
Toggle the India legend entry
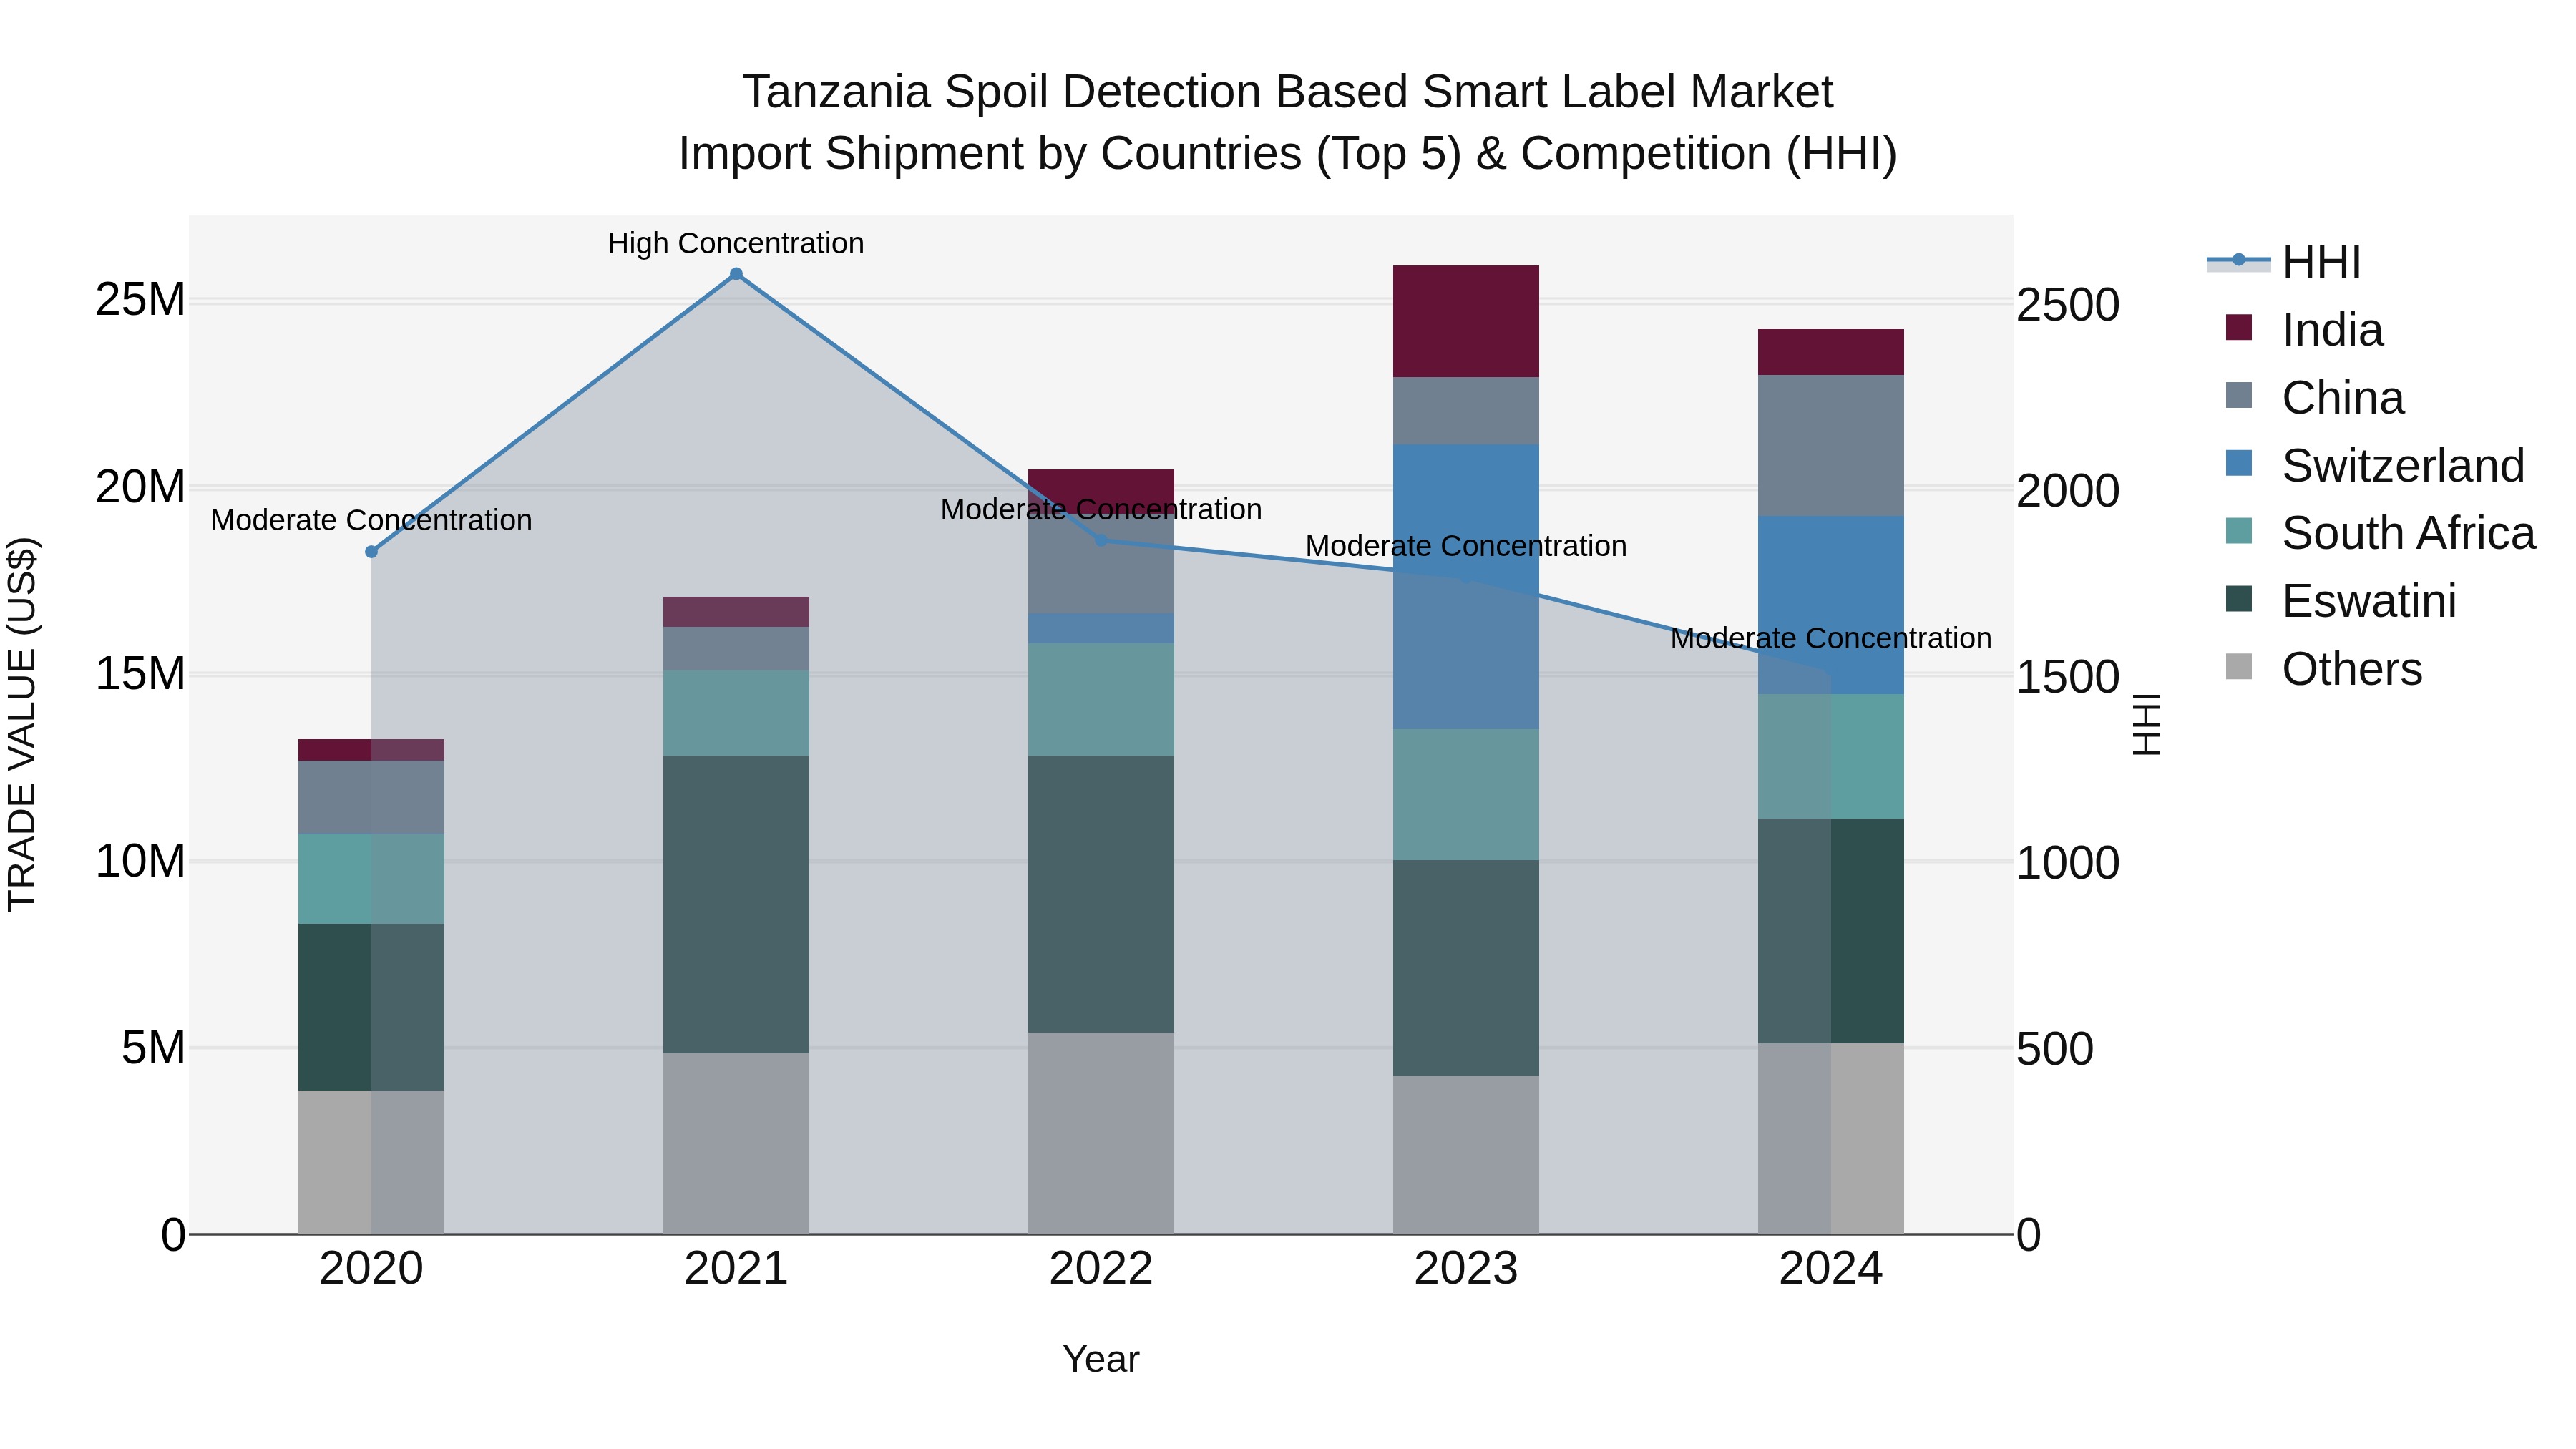coord(2305,330)
